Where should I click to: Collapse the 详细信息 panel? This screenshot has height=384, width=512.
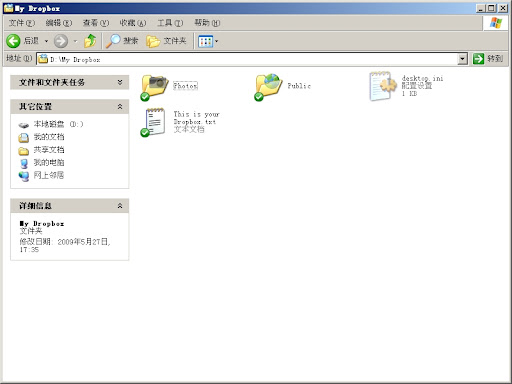tap(120, 206)
